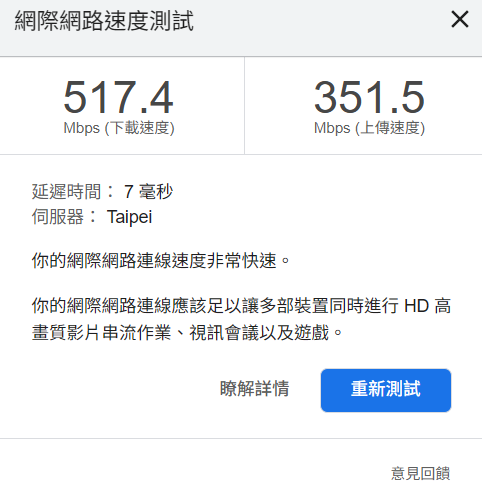
Task: Close the 網際網路速度測試 dialog with the X
Action: coord(460,19)
